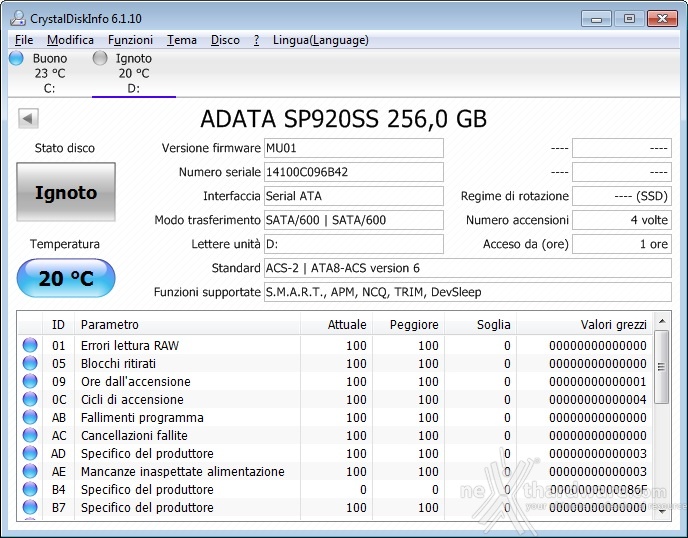Click the gray Ignoto status circle

[x=100, y=58]
